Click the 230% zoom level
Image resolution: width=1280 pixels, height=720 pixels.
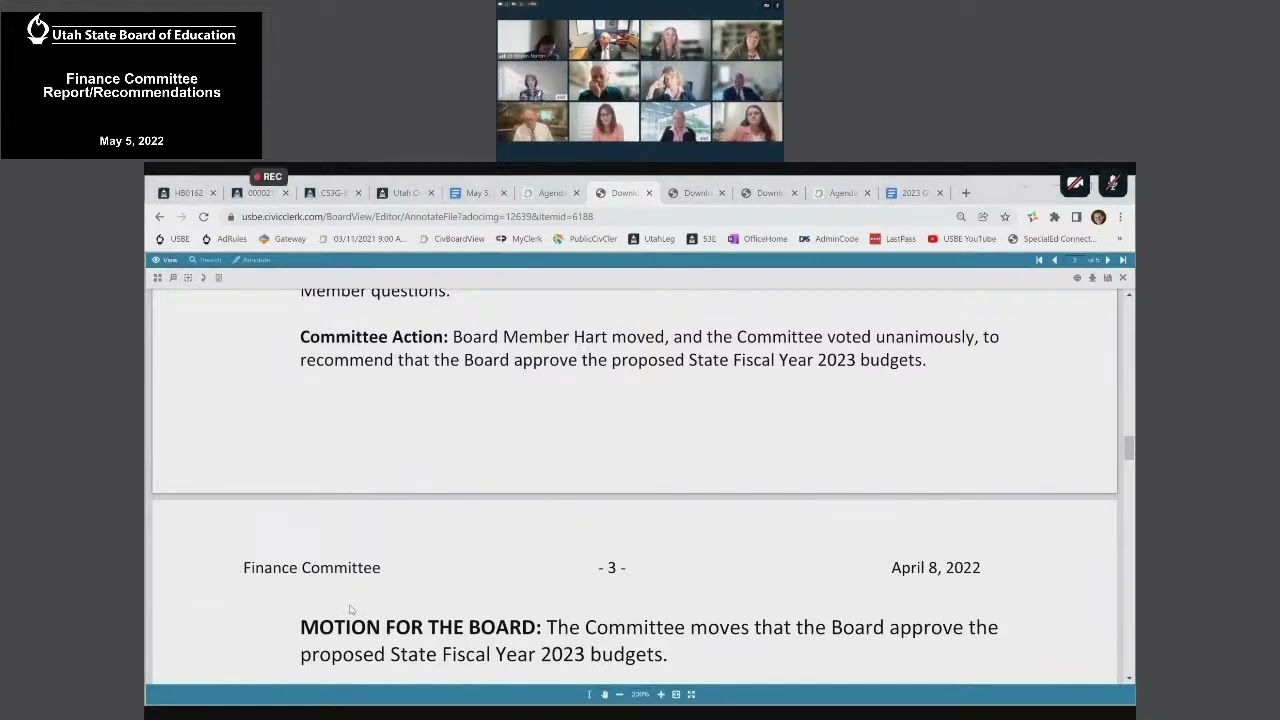pyautogui.click(x=640, y=694)
